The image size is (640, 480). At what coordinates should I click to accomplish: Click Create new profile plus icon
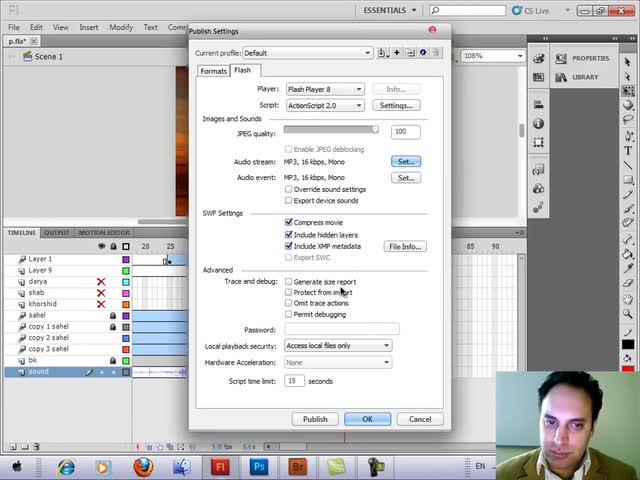pyautogui.click(x=396, y=53)
